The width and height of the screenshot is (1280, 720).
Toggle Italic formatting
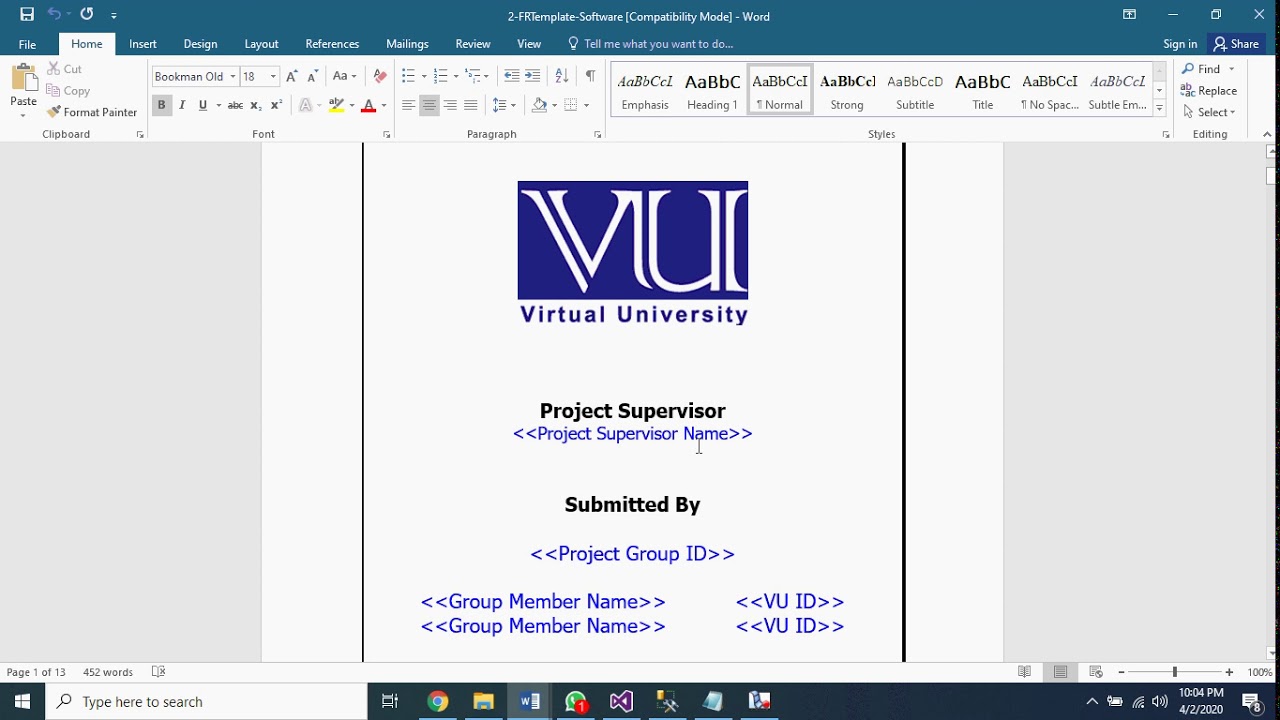coord(182,105)
